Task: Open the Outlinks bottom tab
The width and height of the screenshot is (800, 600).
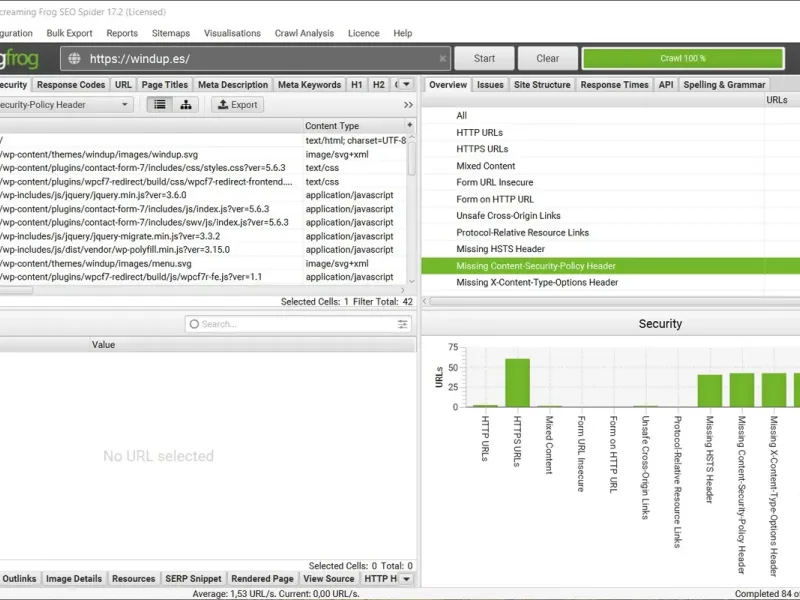Action: click(19, 579)
